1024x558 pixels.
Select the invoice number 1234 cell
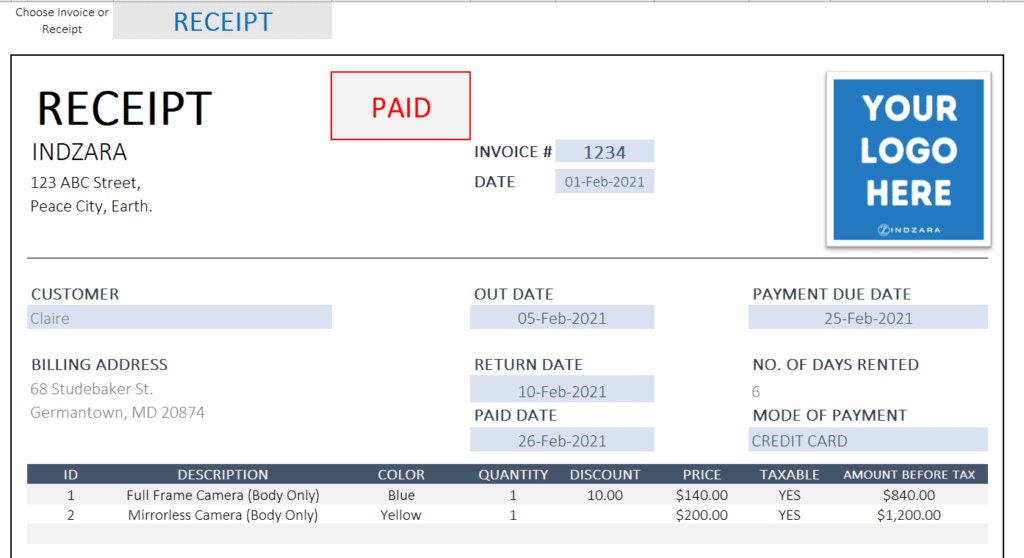[604, 152]
